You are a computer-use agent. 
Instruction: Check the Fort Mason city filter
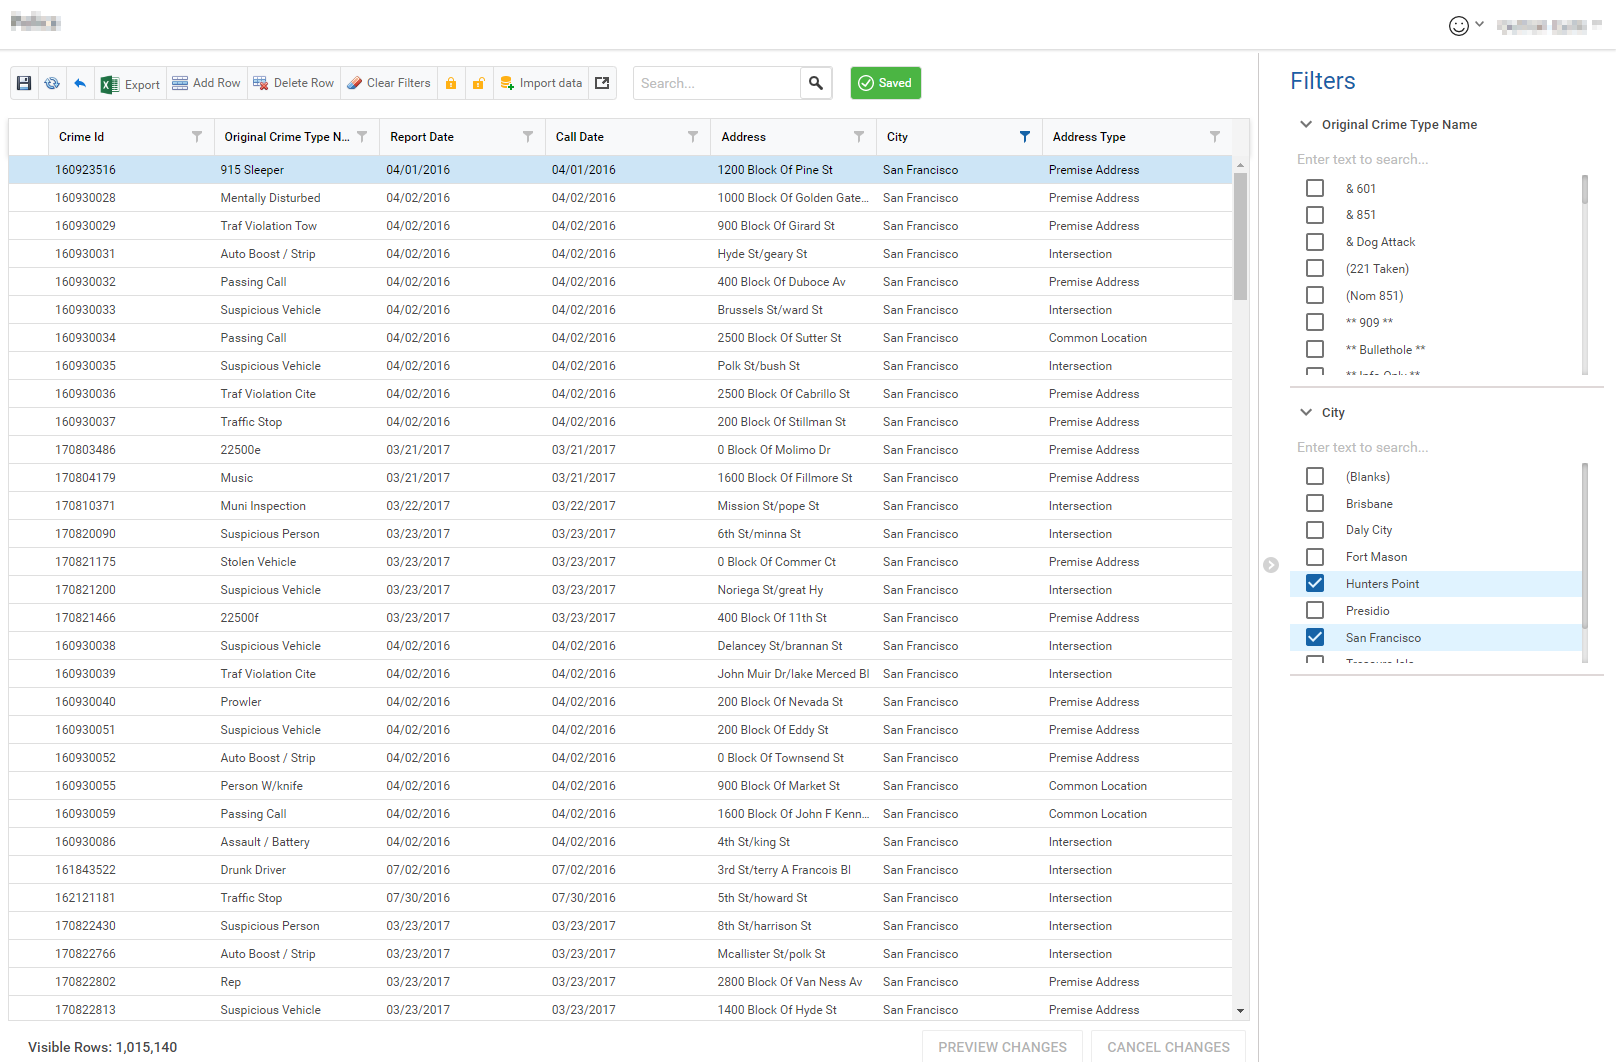coord(1315,557)
